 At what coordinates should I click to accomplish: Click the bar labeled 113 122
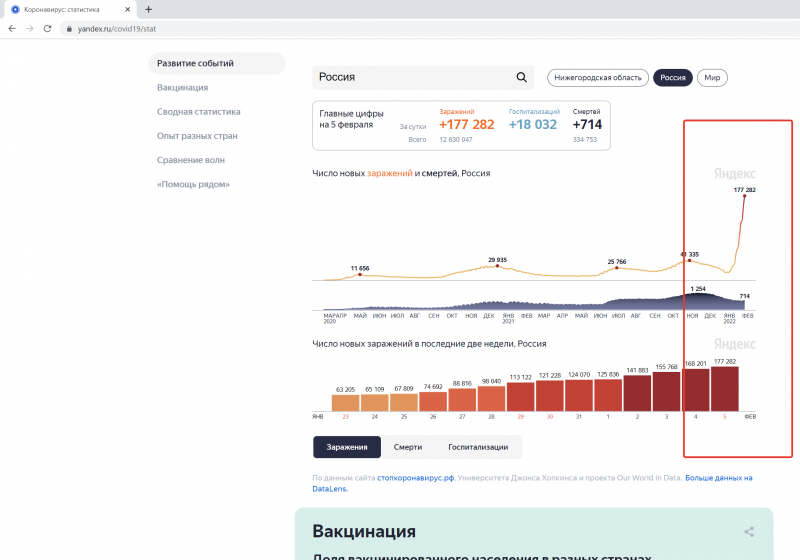pos(520,396)
